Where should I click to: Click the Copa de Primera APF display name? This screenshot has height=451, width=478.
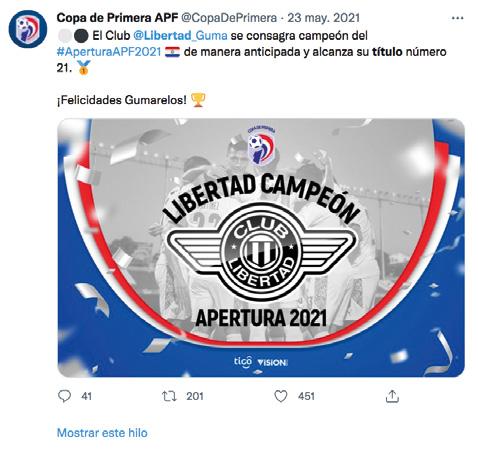[117, 18]
